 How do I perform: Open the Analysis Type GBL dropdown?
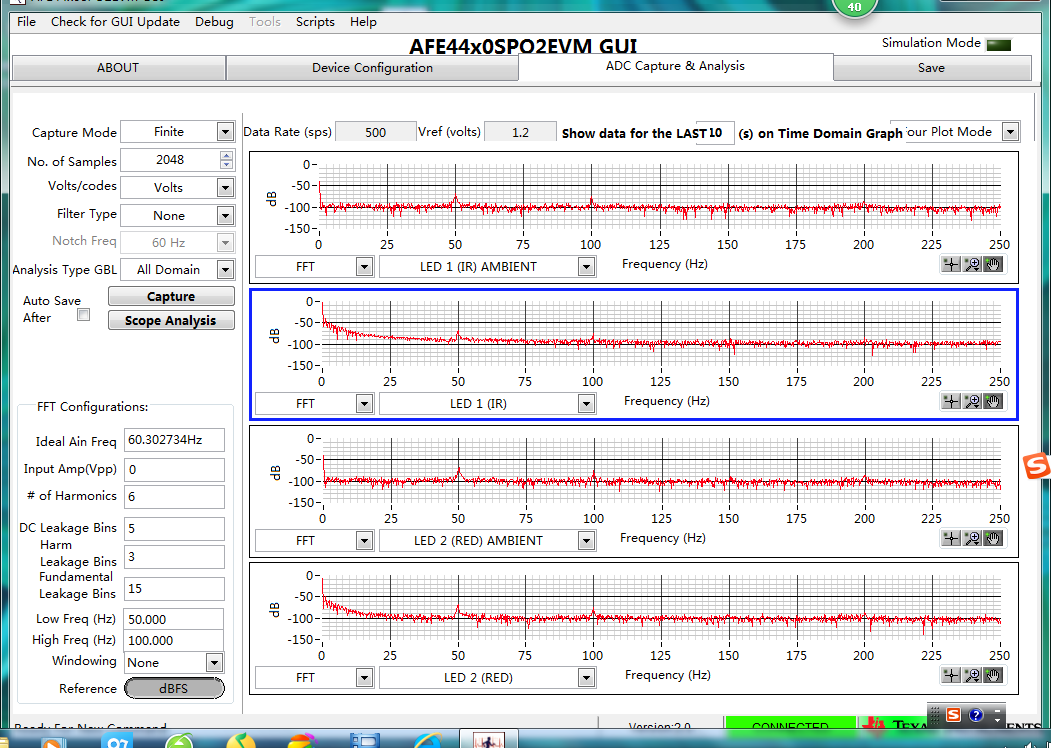coord(225,270)
